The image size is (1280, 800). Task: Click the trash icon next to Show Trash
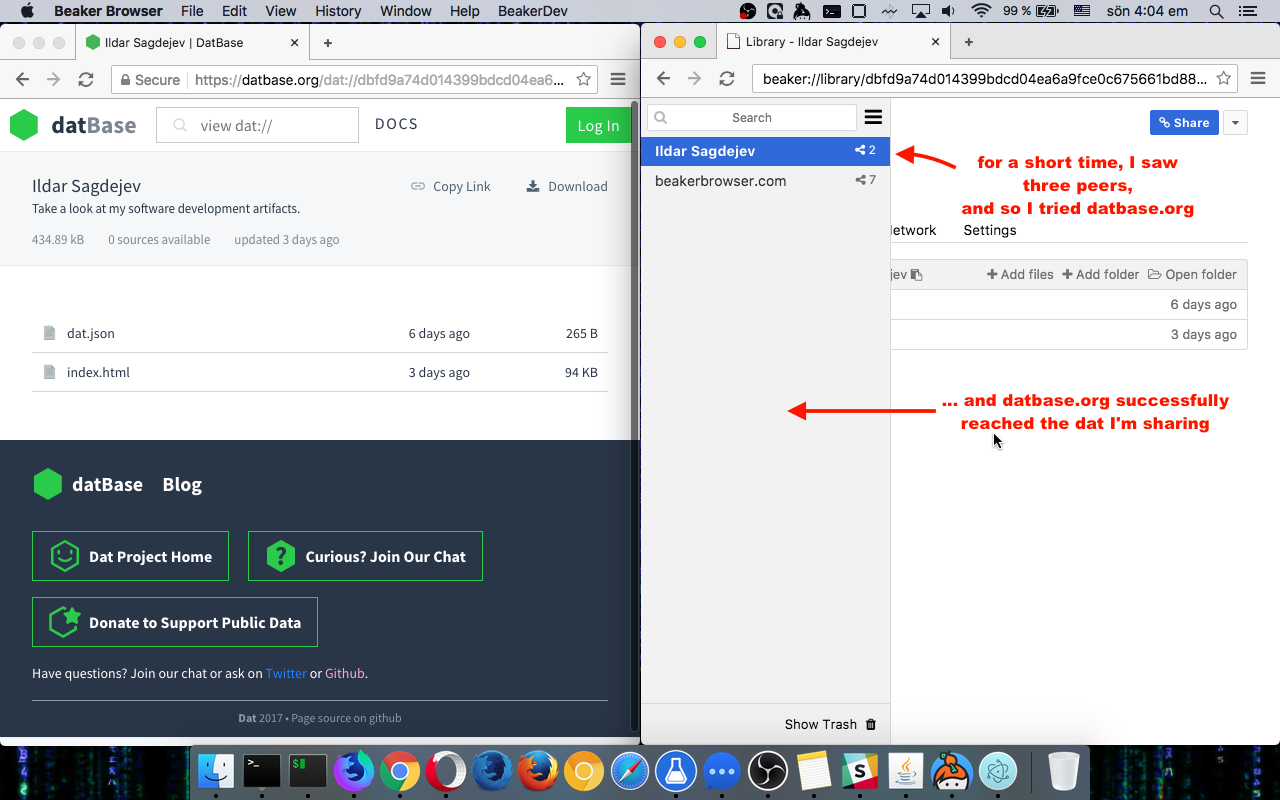[871, 724]
